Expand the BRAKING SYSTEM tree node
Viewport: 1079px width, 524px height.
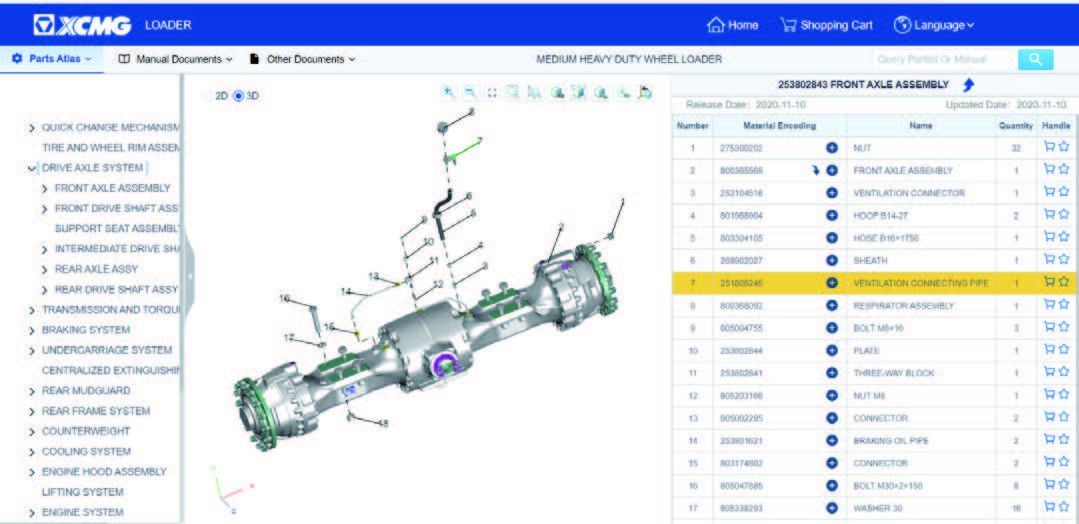(32, 330)
